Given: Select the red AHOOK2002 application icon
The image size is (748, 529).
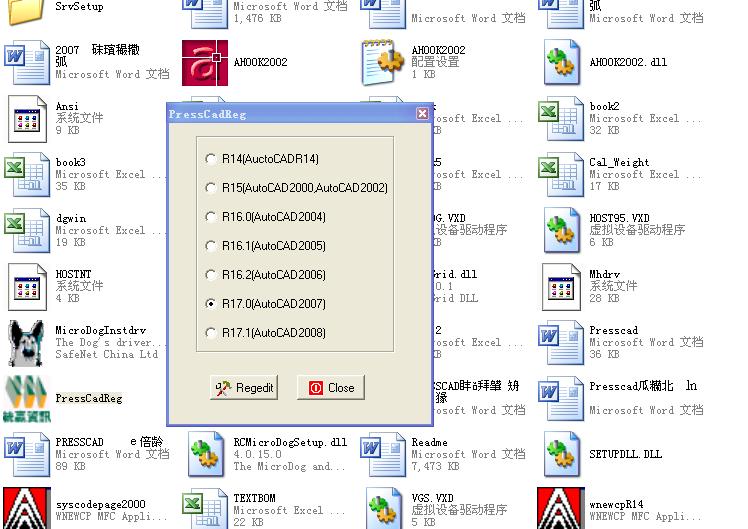Looking at the screenshot, I should coord(205,63).
